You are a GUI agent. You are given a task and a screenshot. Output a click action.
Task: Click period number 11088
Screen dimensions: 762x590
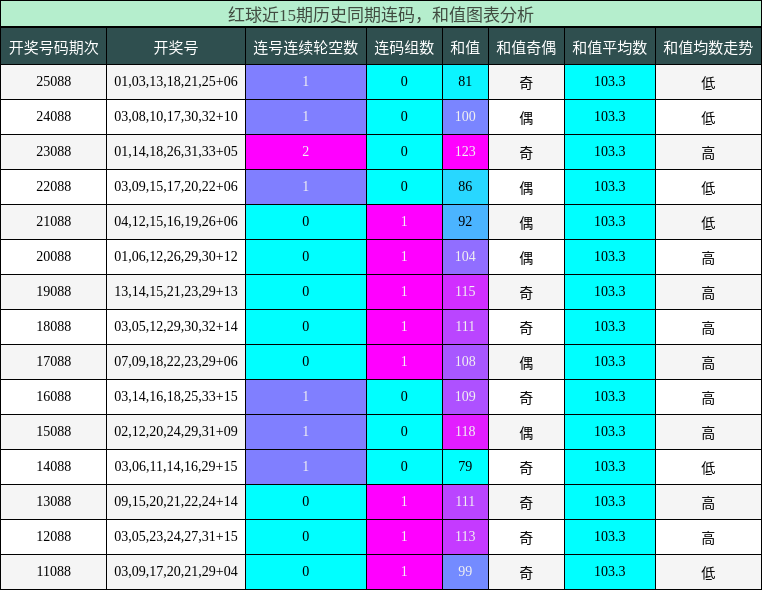click(x=53, y=572)
